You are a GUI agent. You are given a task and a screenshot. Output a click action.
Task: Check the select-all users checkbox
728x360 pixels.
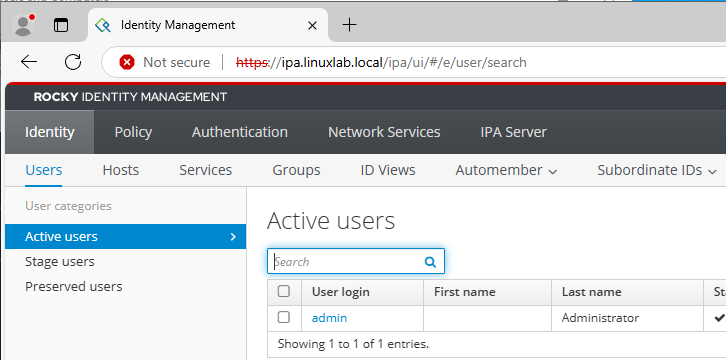284,291
